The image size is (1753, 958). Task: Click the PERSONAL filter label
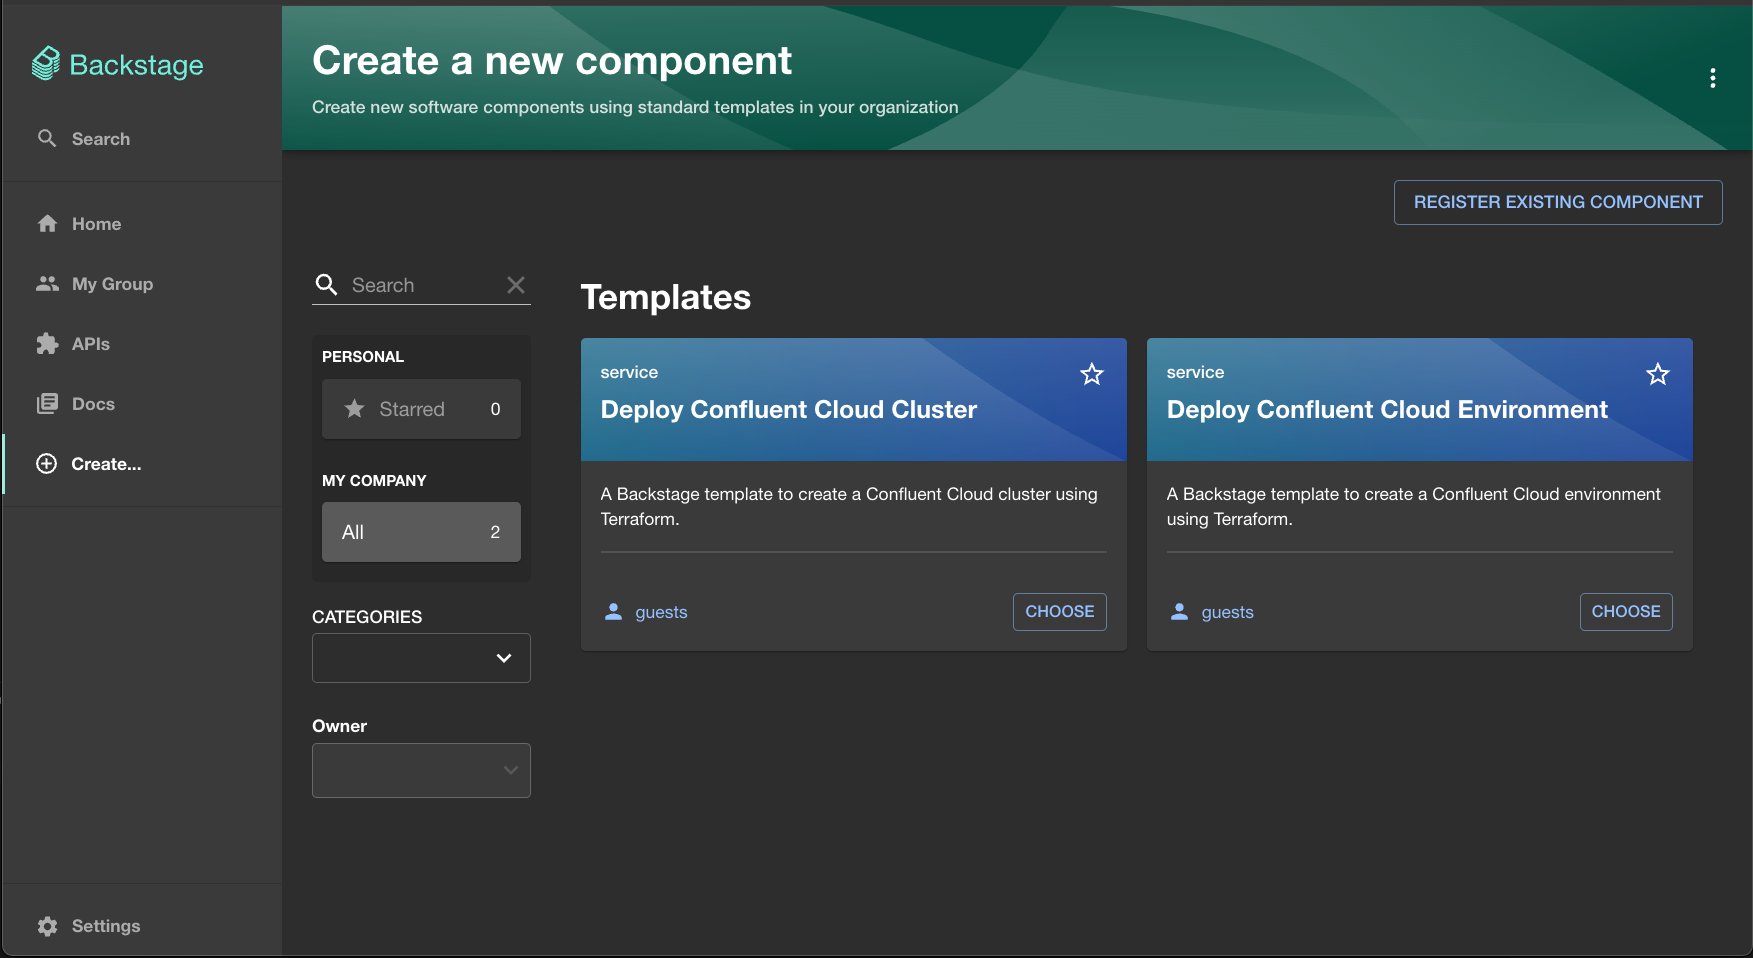coord(363,357)
